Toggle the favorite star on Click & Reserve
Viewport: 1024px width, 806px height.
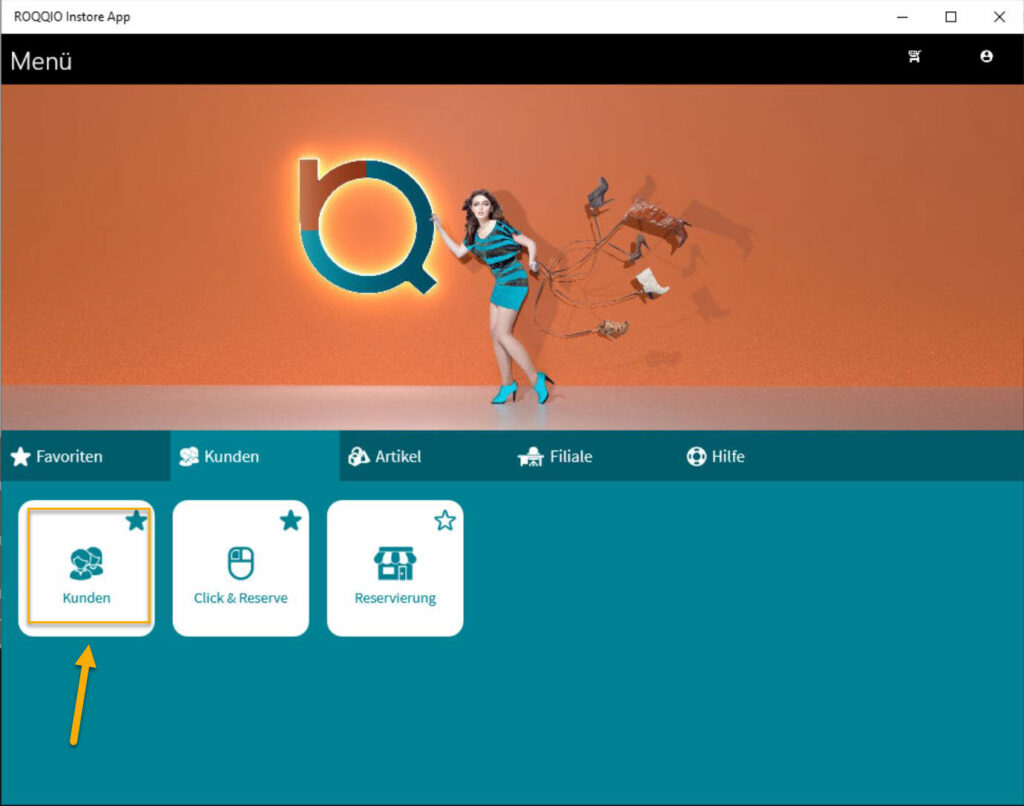click(x=290, y=521)
